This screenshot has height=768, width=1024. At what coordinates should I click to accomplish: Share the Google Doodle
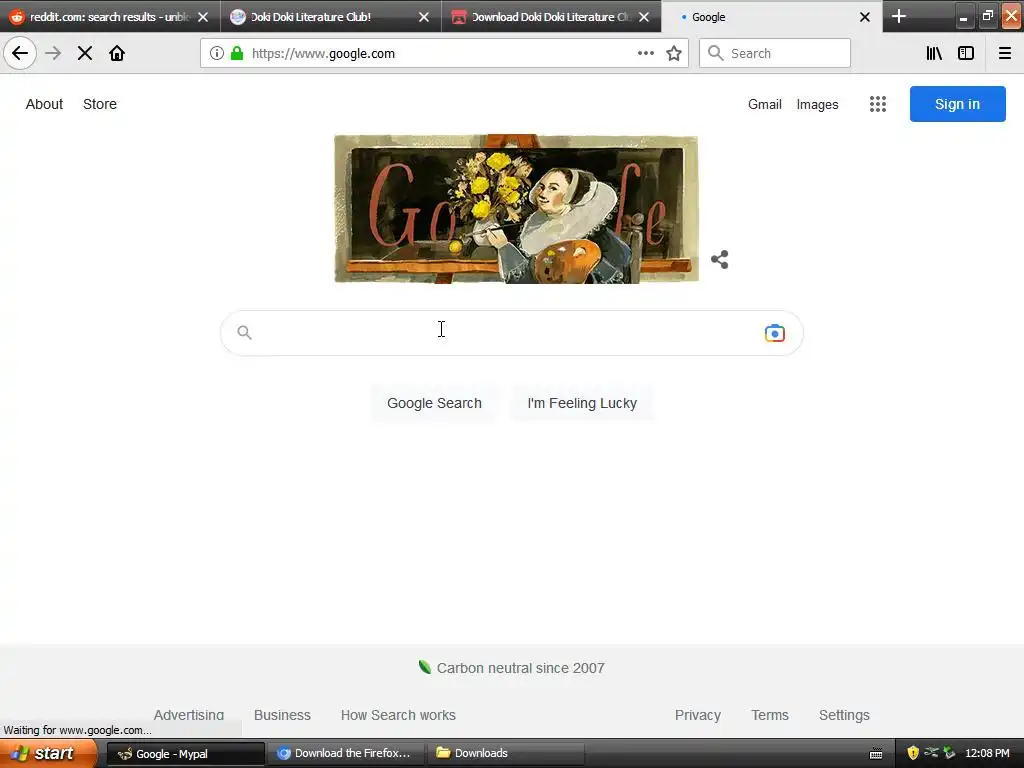pos(720,259)
